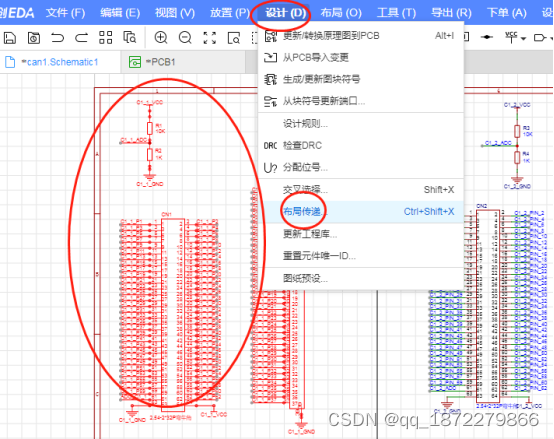This screenshot has width=554, height=439.
Task: Choose 重置元件唯一ID menu entry
Action: coord(361,255)
